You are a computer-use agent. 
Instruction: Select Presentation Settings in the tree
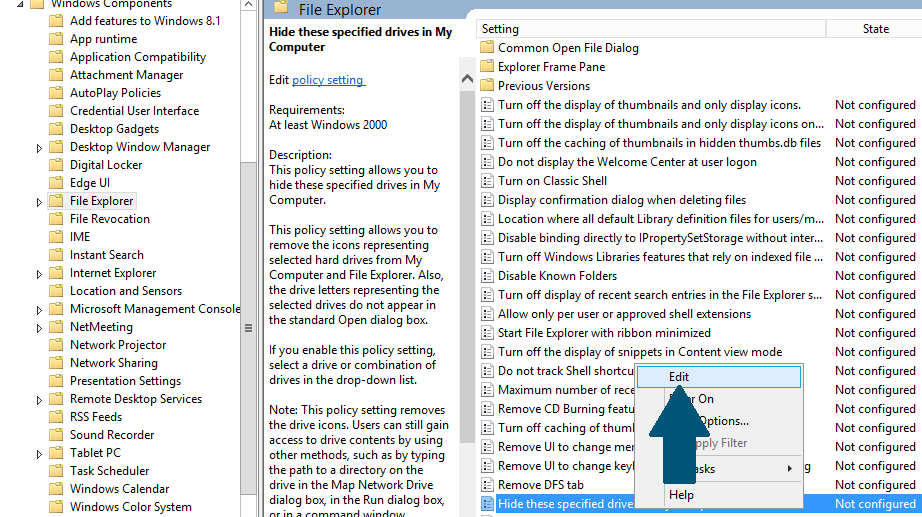[125, 381]
